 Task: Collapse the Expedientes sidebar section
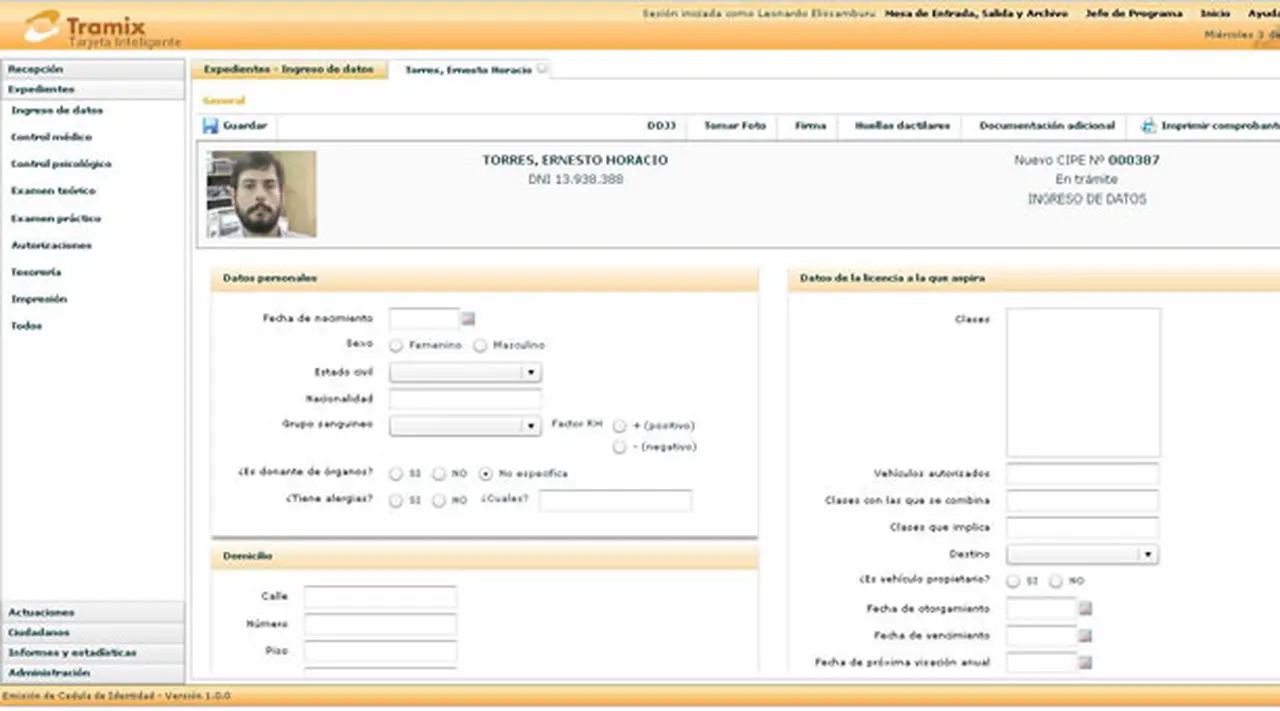92,89
